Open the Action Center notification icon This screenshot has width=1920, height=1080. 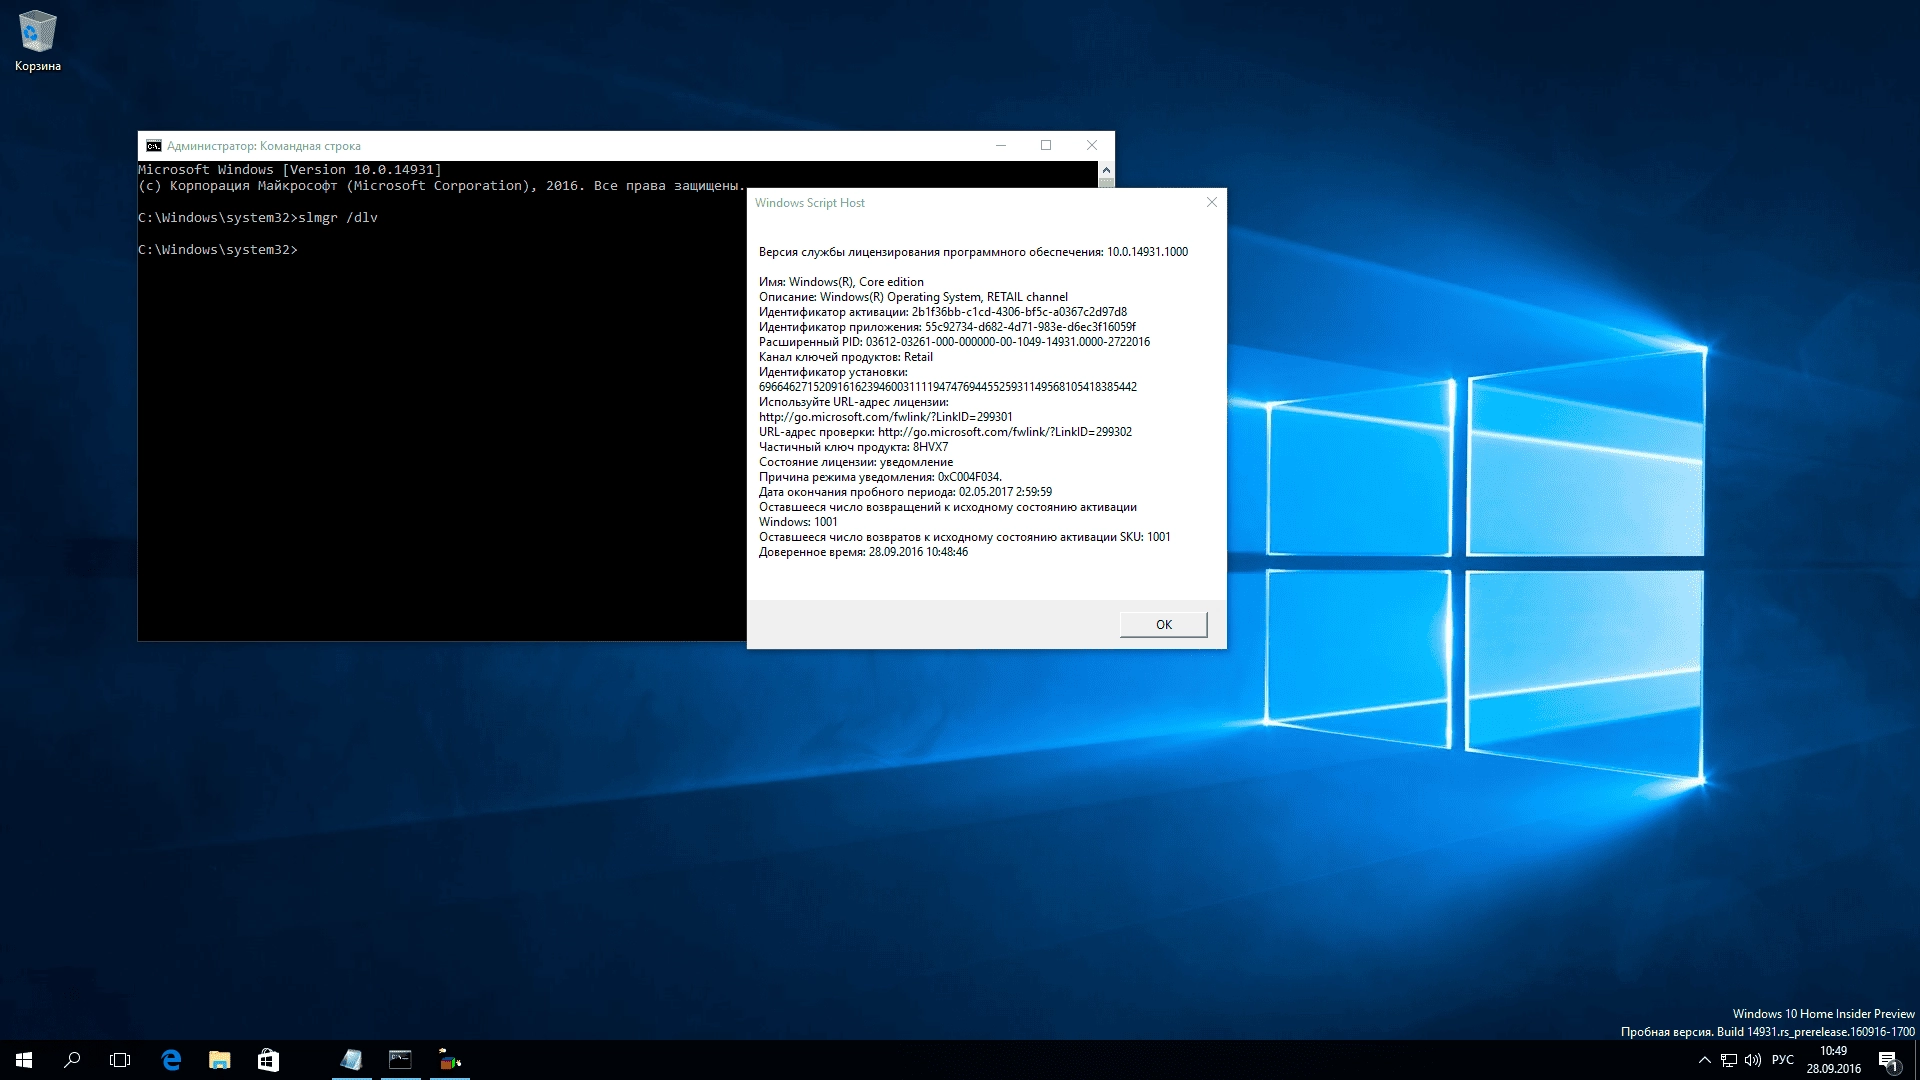(1888, 1060)
